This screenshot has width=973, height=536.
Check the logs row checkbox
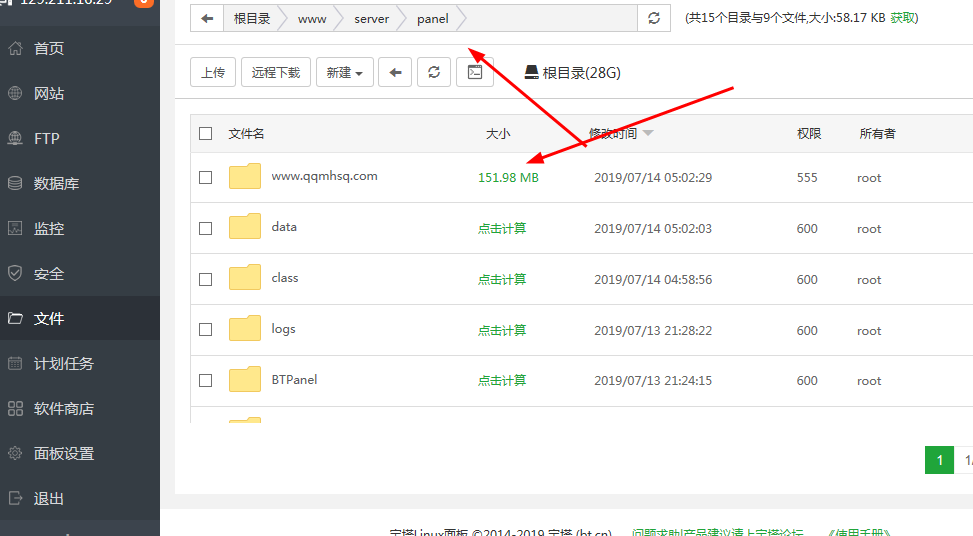pos(205,329)
